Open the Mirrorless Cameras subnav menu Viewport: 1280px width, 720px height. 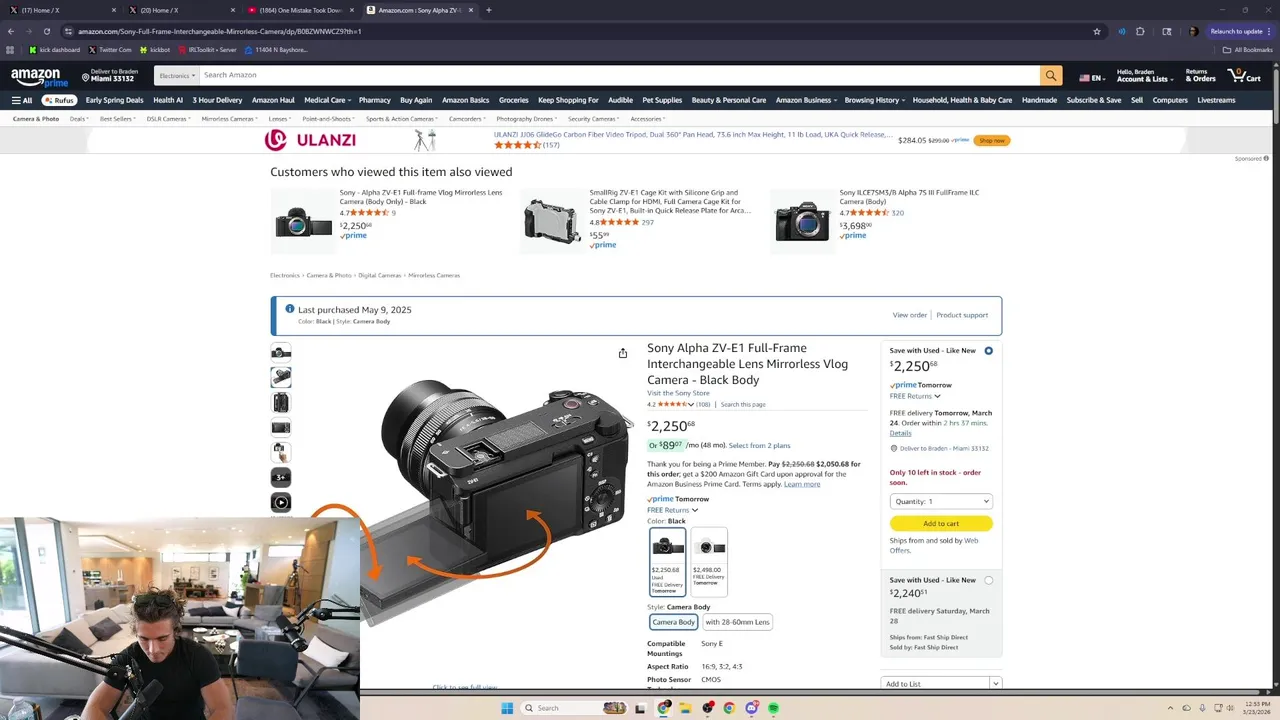(229, 119)
